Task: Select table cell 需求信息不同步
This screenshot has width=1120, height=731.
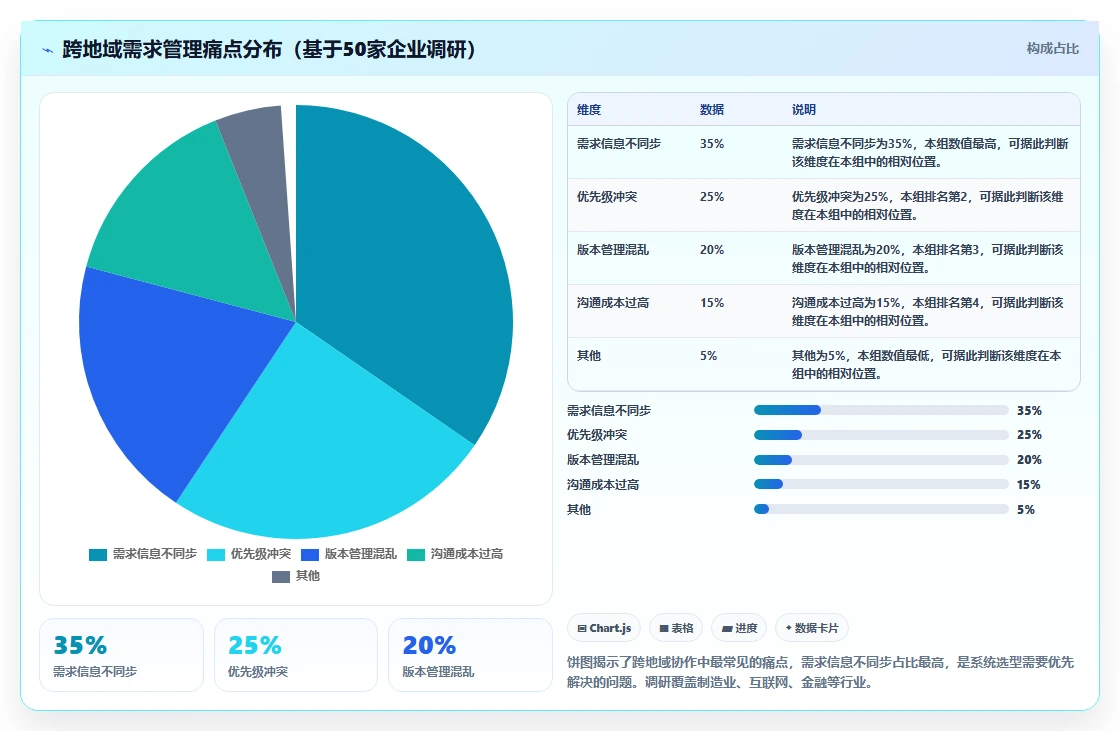Action: pos(619,144)
